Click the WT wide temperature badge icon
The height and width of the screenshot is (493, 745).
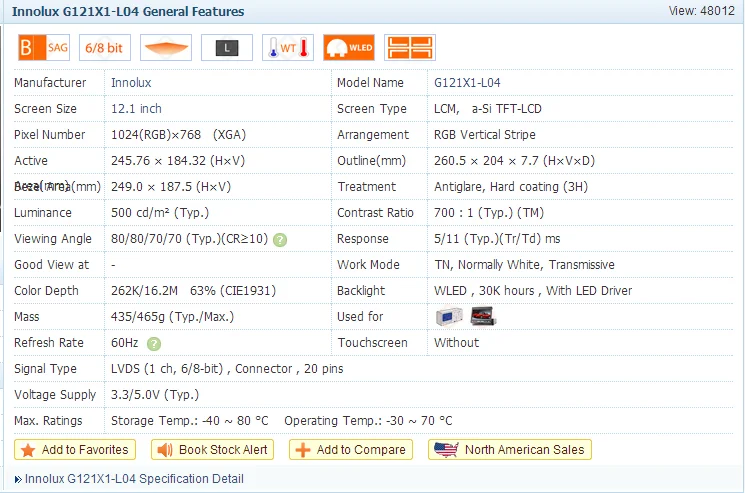coord(288,47)
